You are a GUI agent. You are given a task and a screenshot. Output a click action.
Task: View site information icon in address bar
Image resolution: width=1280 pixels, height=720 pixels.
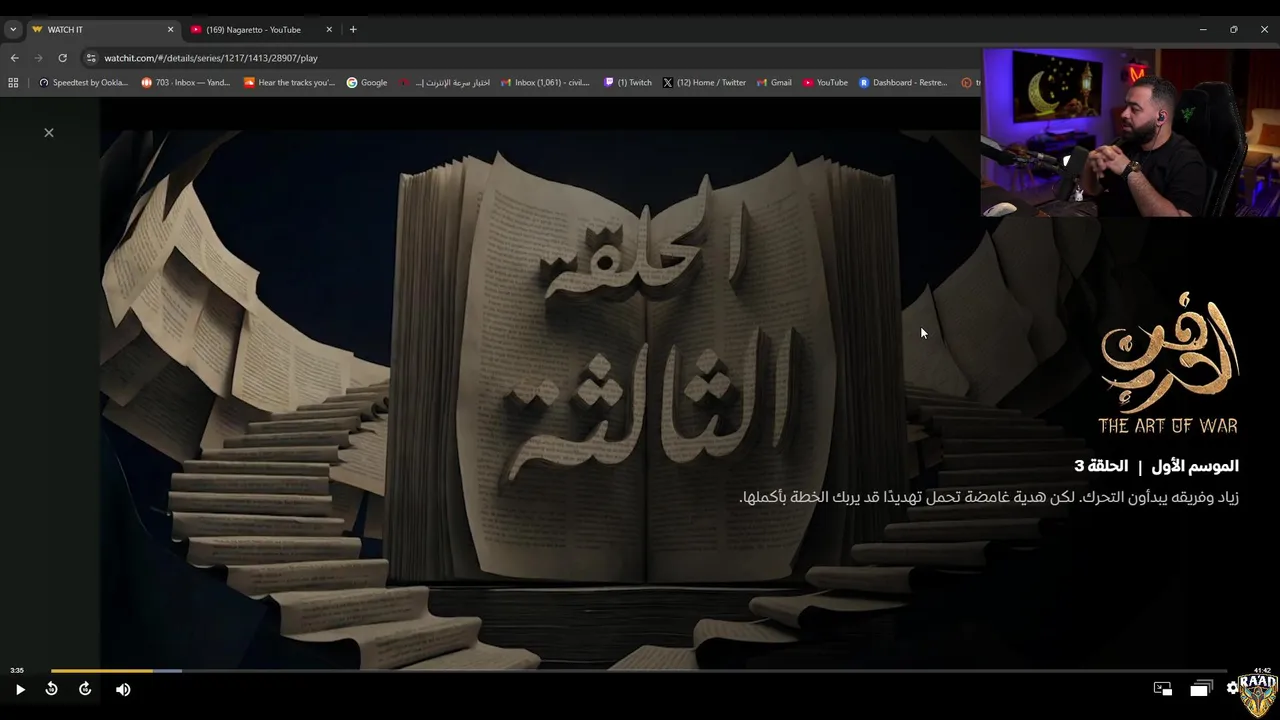point(91,58)
